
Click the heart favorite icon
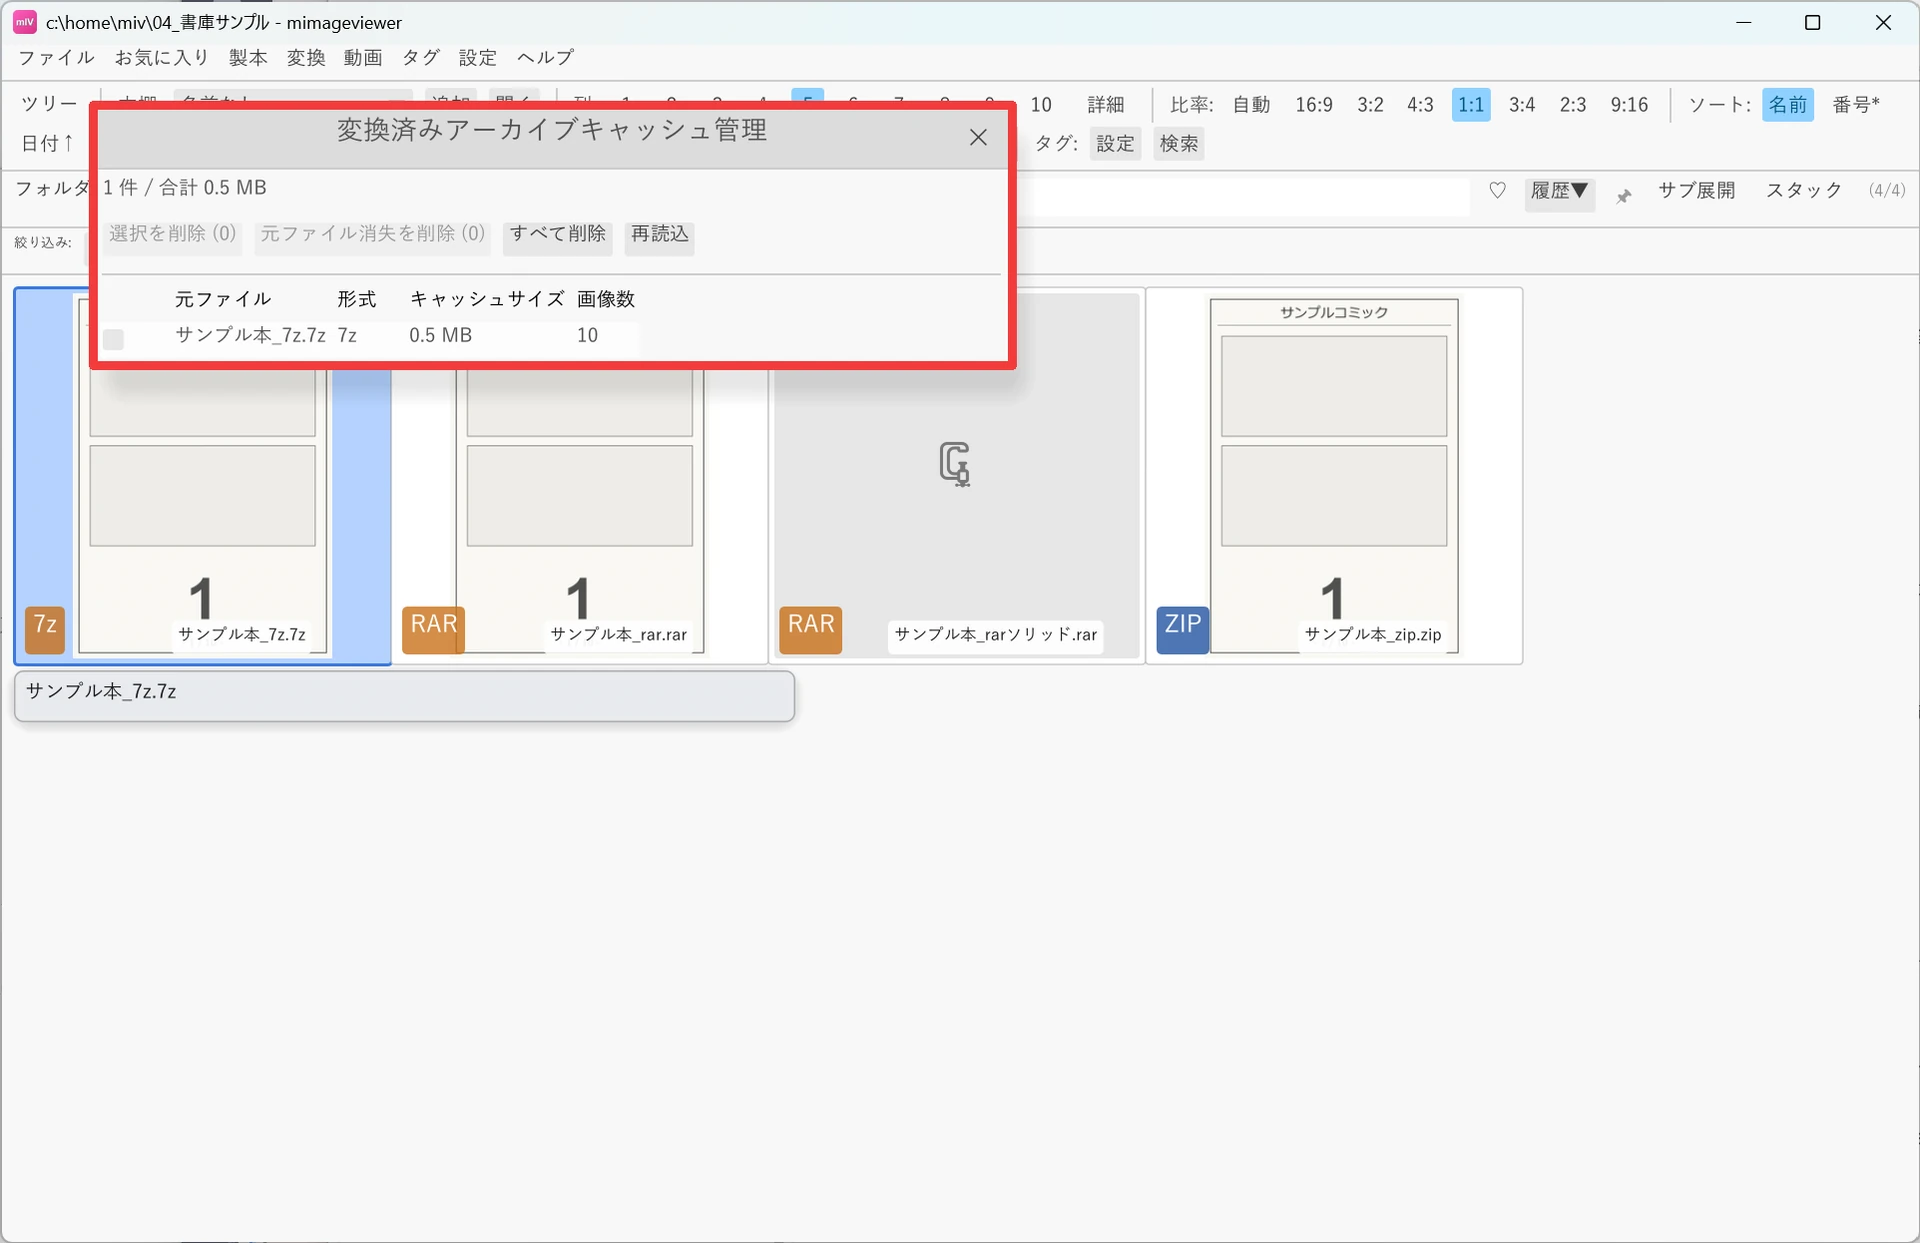point(1497,190)
